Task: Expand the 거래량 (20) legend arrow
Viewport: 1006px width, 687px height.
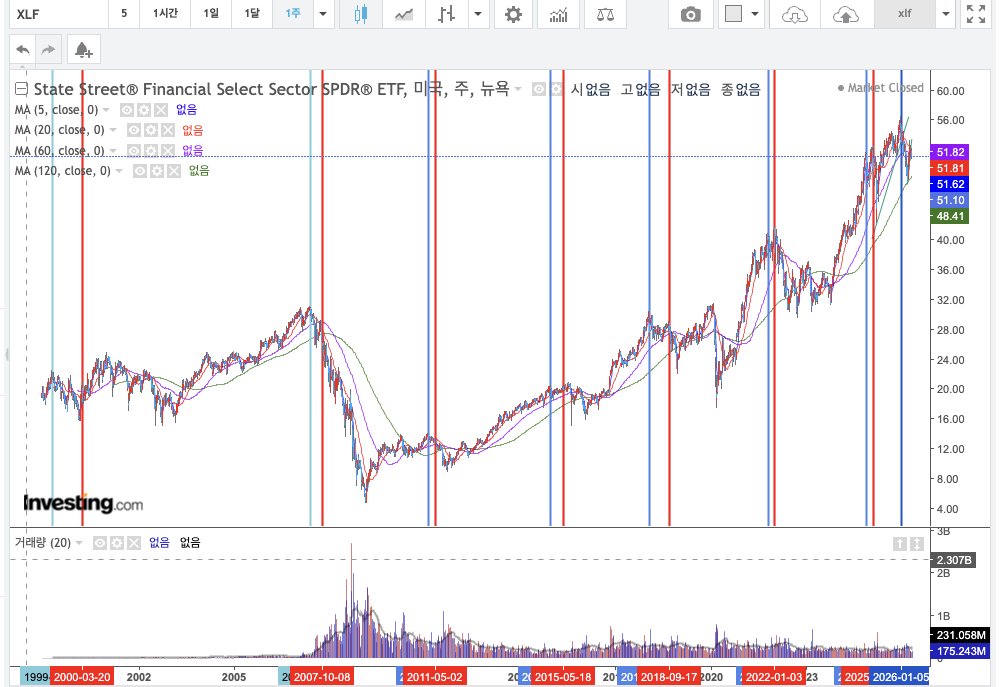Action: [79, 543]
